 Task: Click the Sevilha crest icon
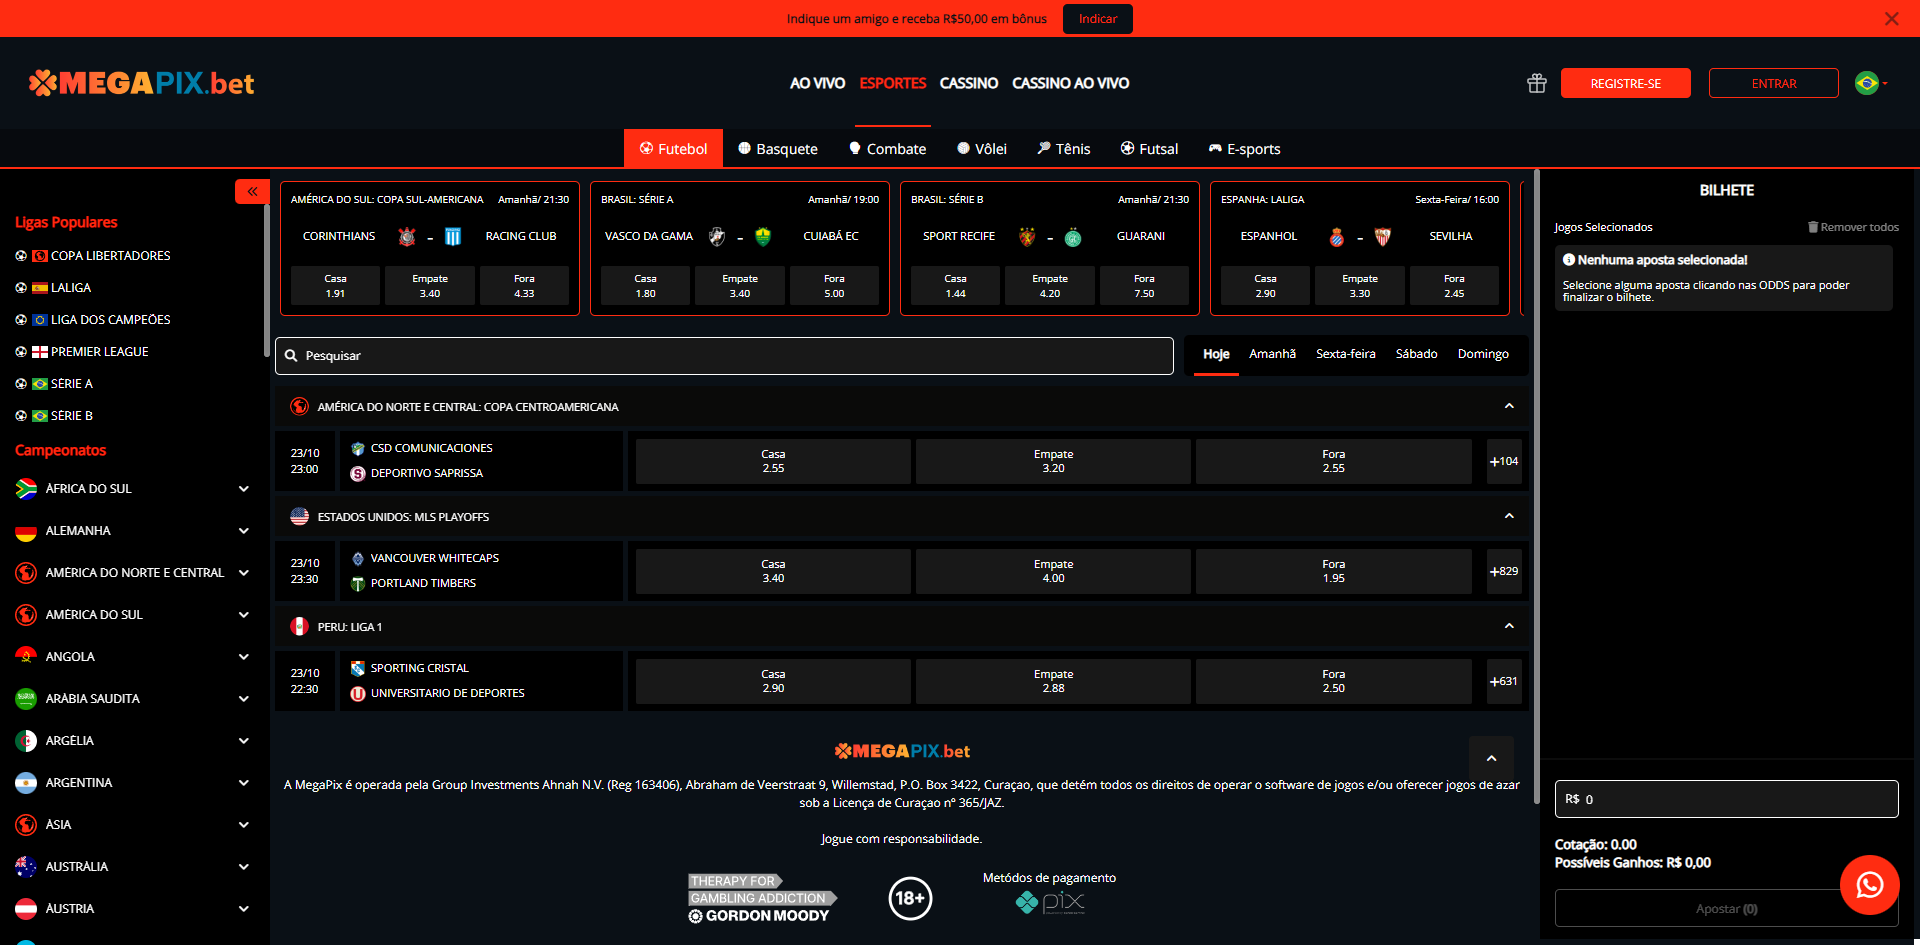[1383, 237]
